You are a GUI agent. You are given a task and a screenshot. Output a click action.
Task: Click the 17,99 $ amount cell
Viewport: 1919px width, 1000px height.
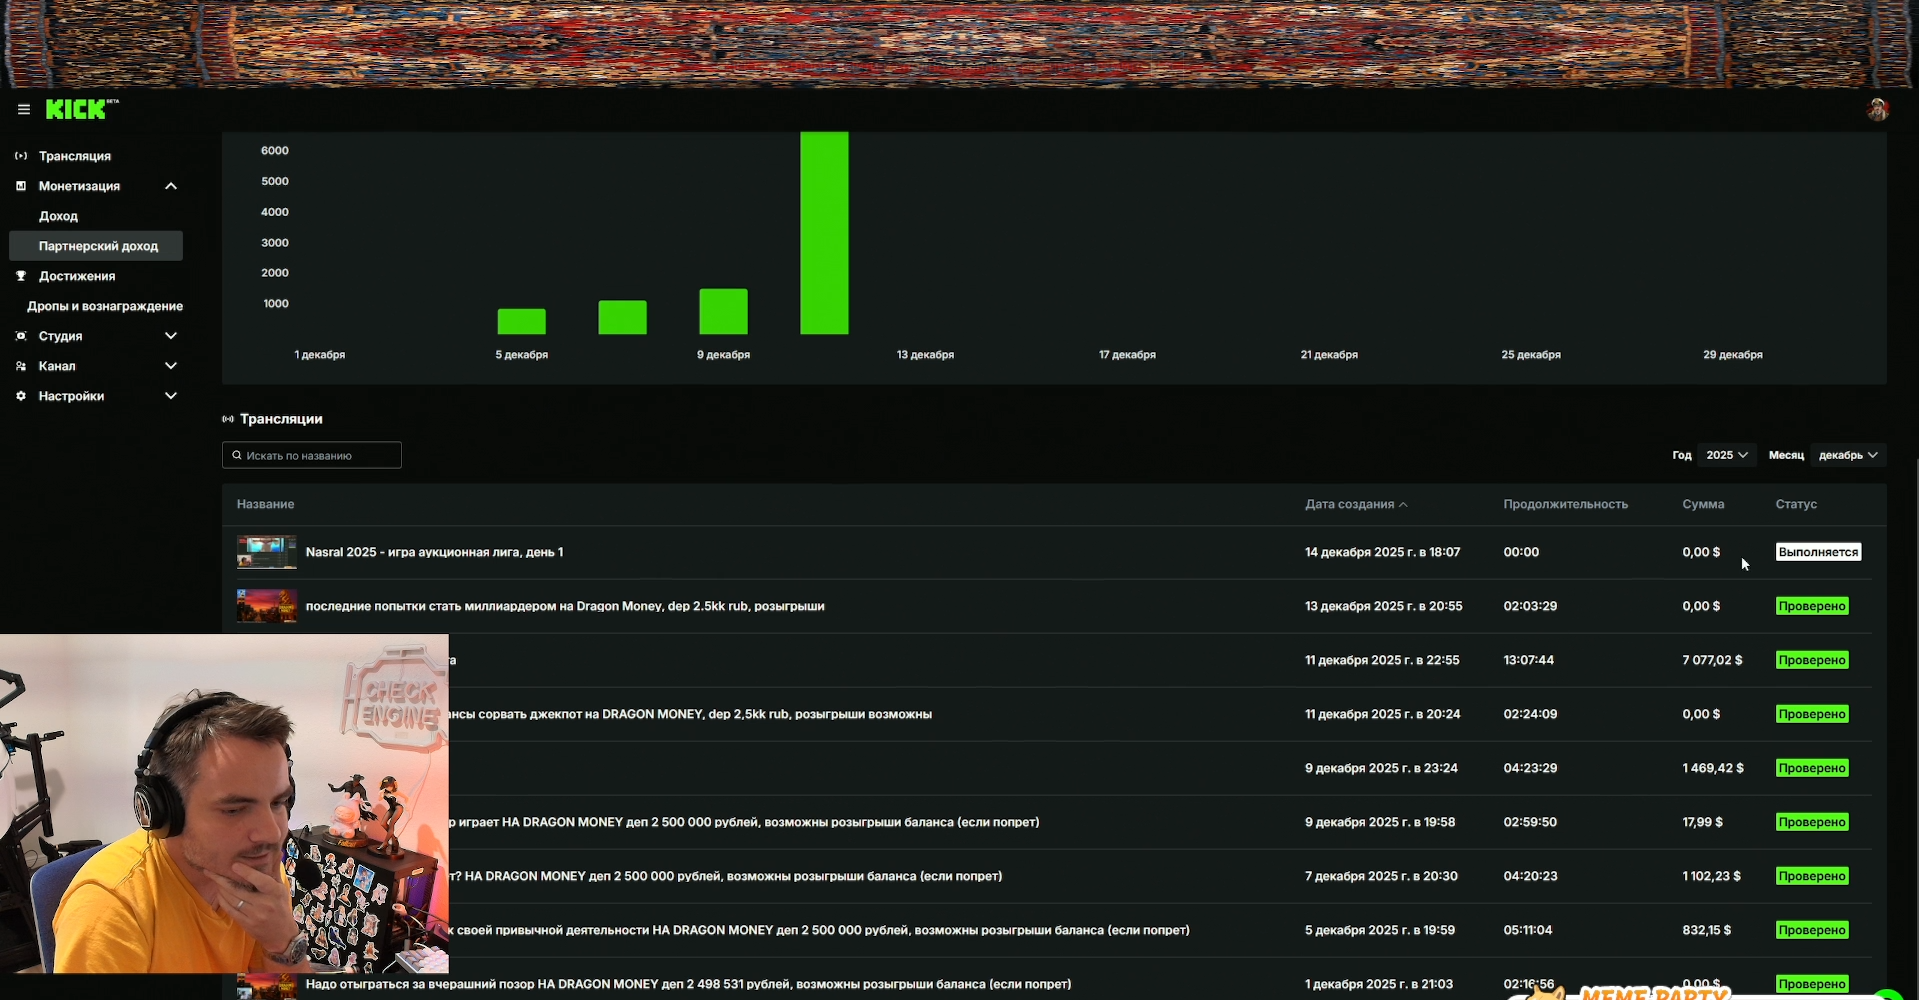click(1702, 822)
